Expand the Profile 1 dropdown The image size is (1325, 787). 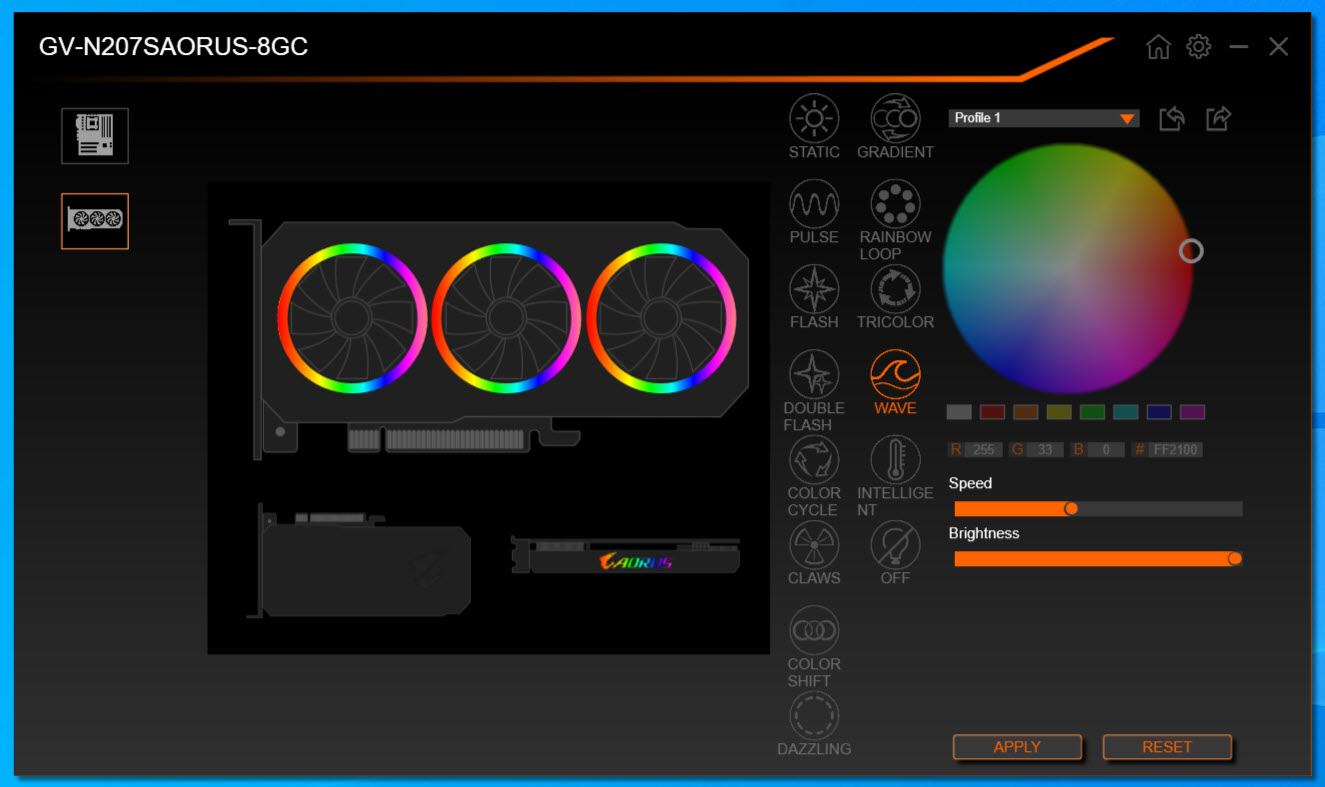(1044, 118)
